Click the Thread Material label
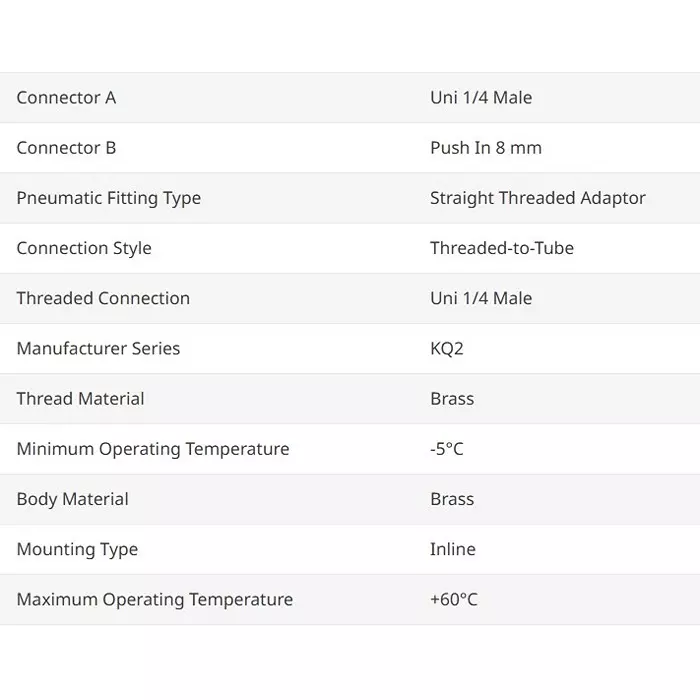Image resolution: width=700 pixels, height=700 pixels. pyautogui.click(x=80, y=398)
